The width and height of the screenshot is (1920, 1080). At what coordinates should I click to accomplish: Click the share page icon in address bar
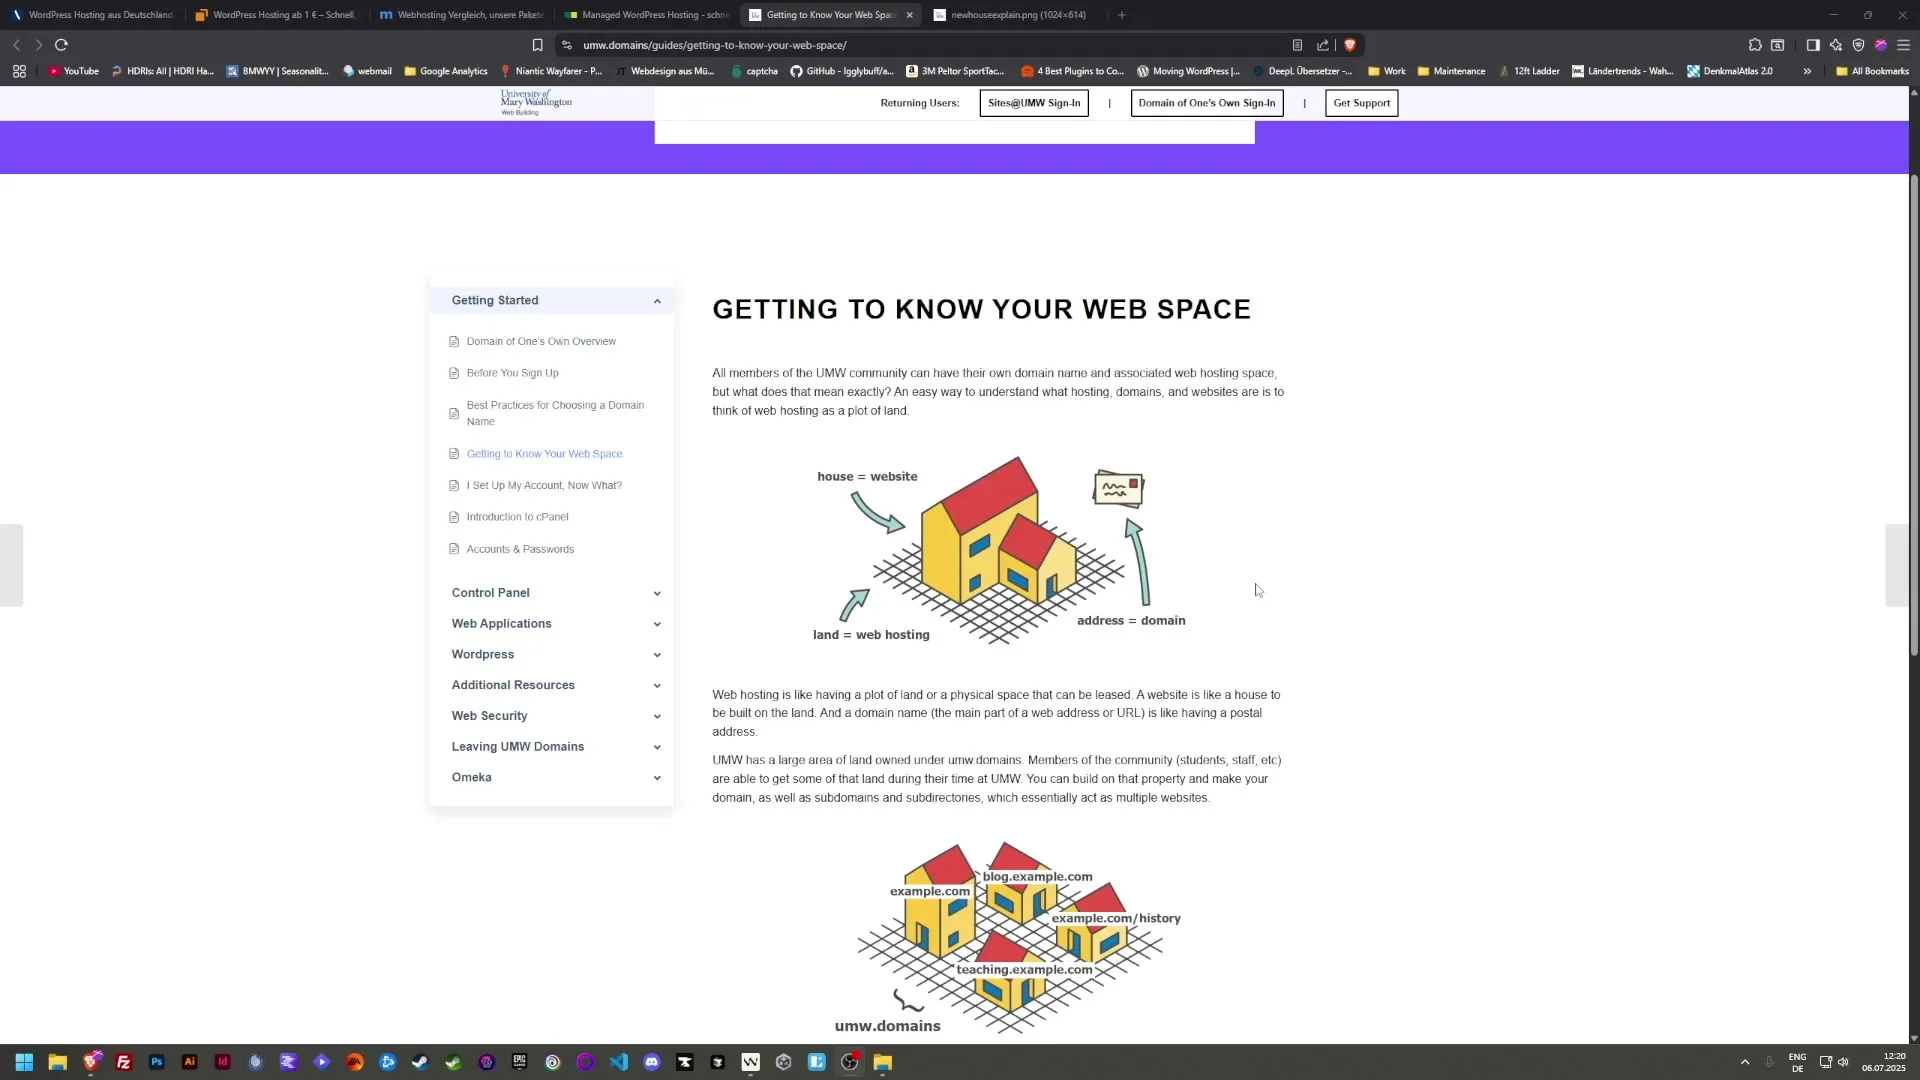point(1322,45)
